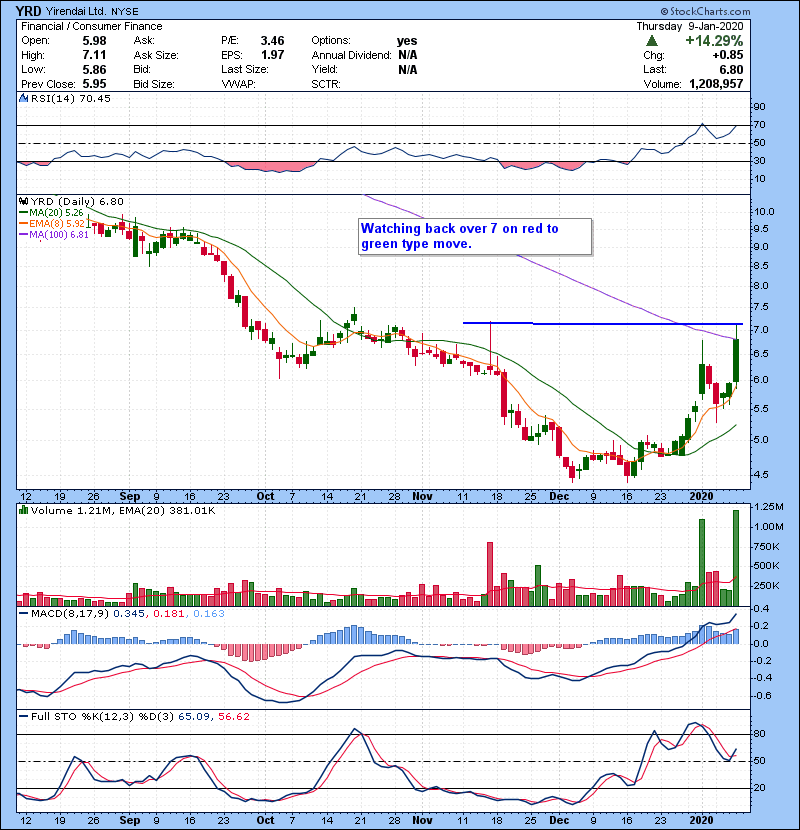
Task: Click the date Thursday 9-Jan-2020
Action: click(x=689, y=26)
